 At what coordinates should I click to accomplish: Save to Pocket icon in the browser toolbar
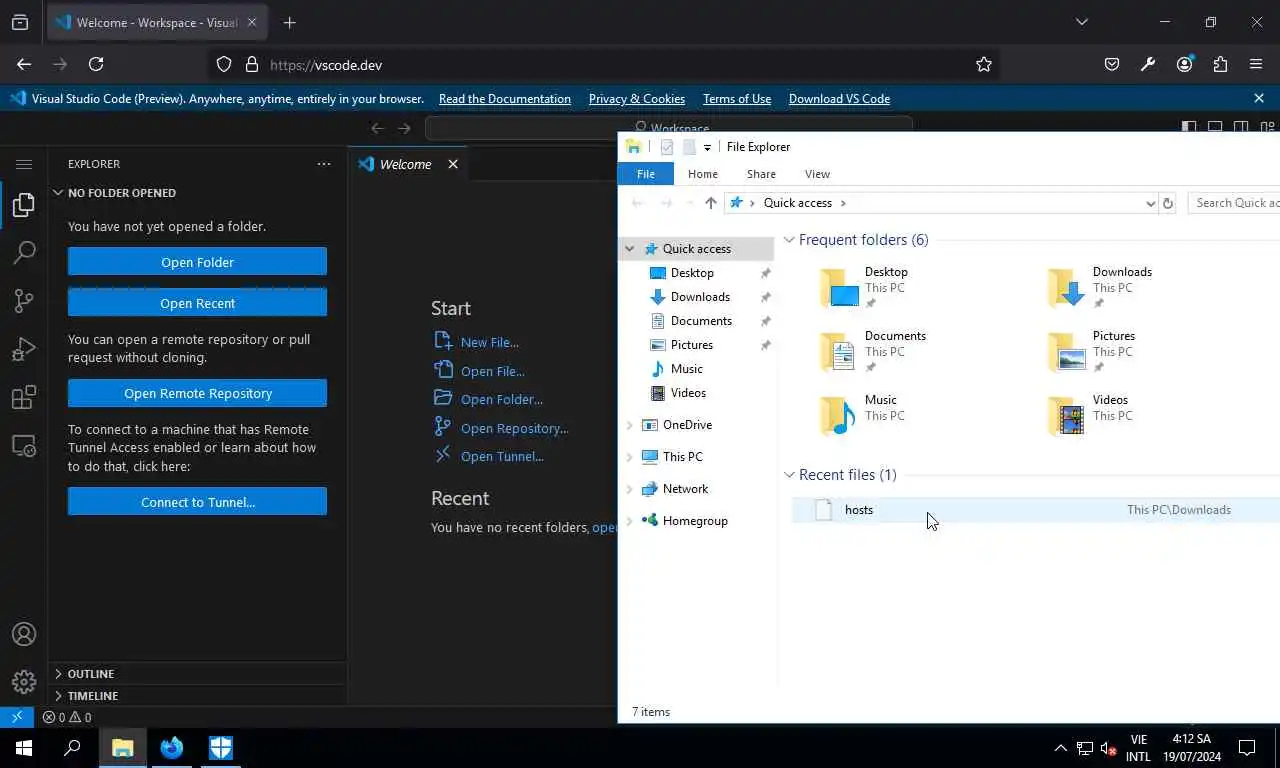[1112, 64]
